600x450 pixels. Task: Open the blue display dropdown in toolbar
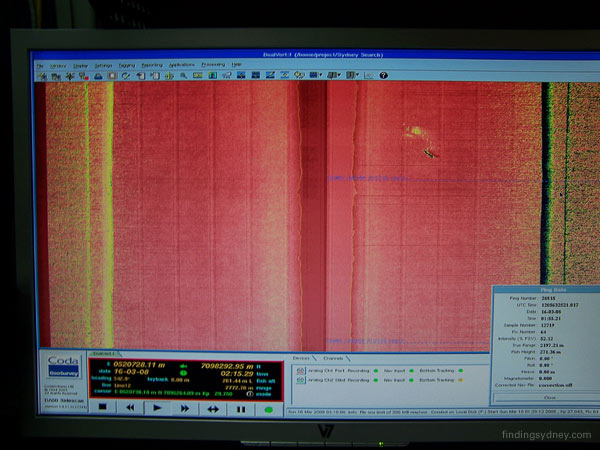click(x=316, y=75)
